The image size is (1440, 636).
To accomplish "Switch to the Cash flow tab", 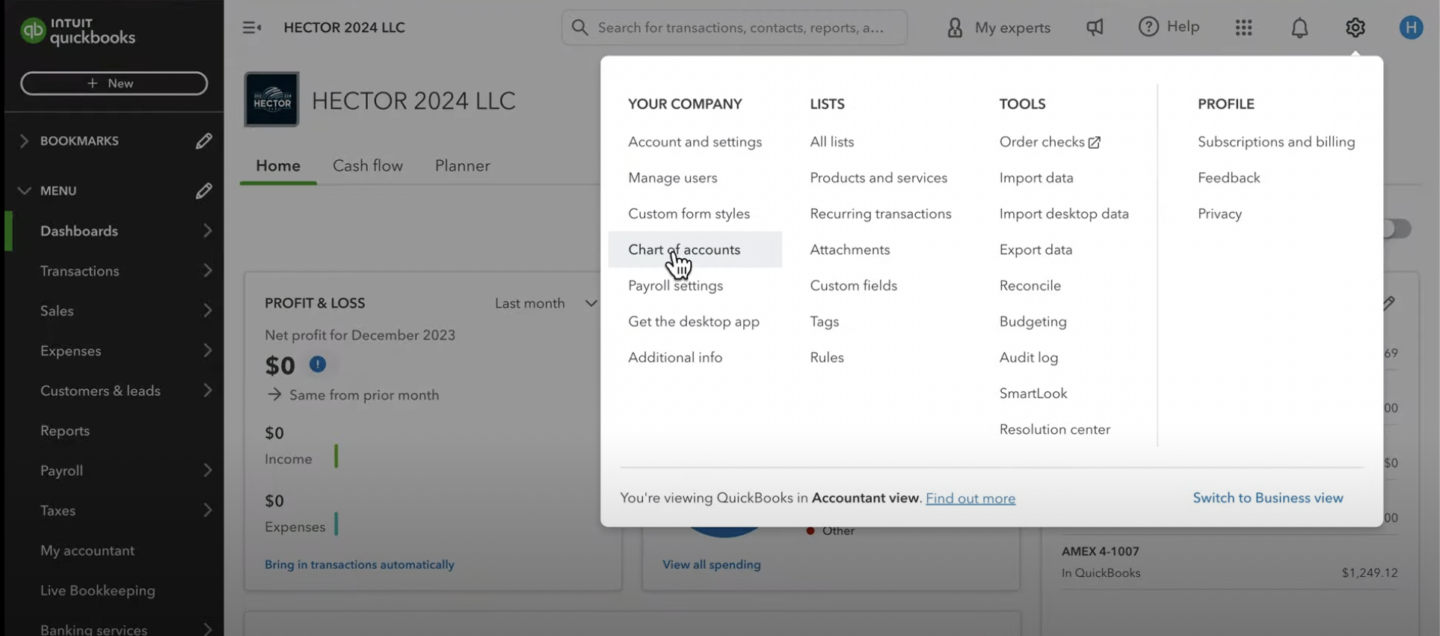I will coord(368,166).
